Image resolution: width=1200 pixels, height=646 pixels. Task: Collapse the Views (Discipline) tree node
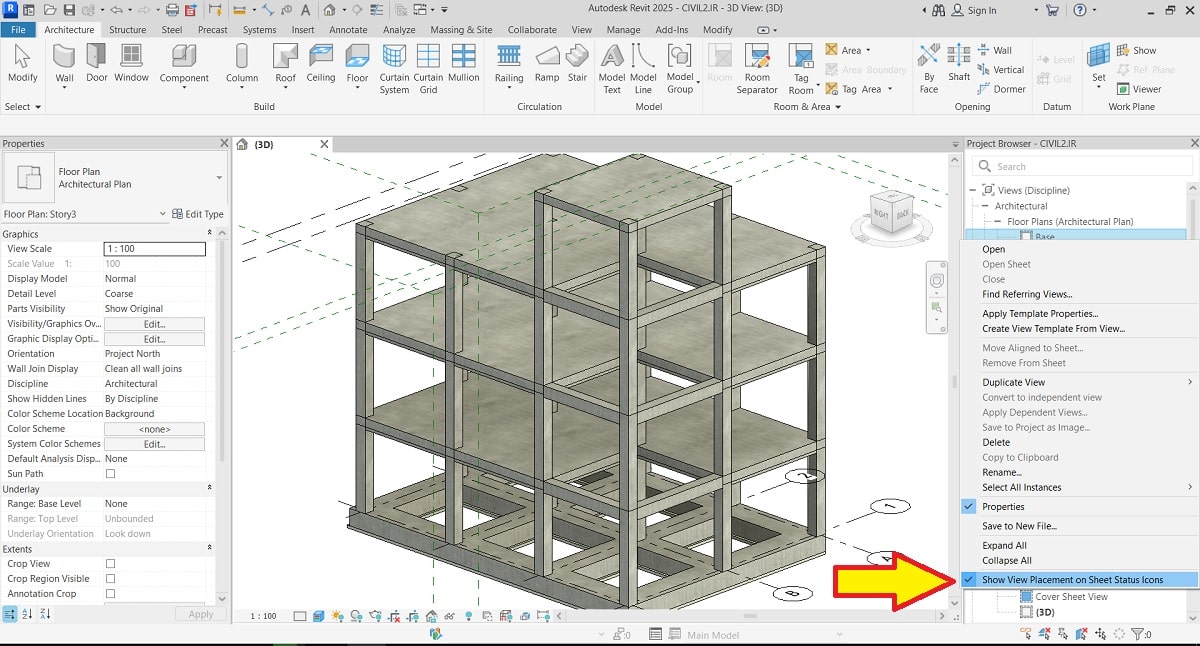tap(975, 191)
